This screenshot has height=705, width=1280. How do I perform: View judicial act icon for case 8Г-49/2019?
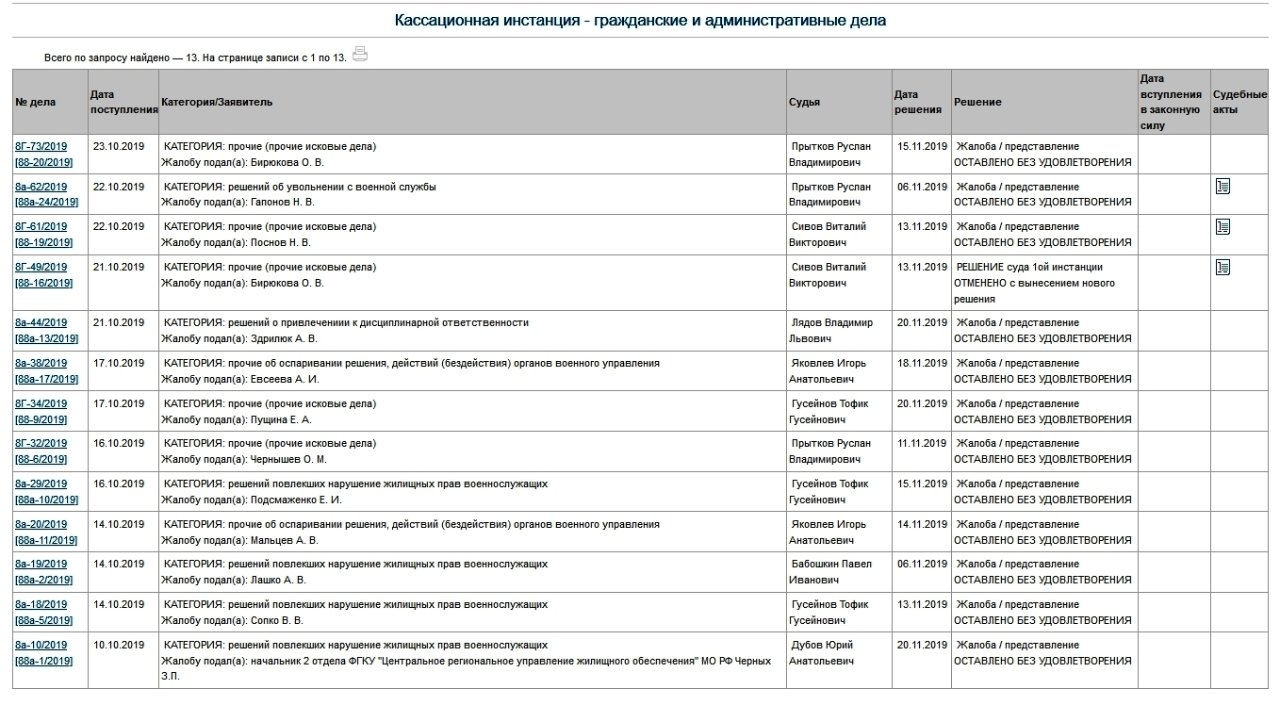1222,267
